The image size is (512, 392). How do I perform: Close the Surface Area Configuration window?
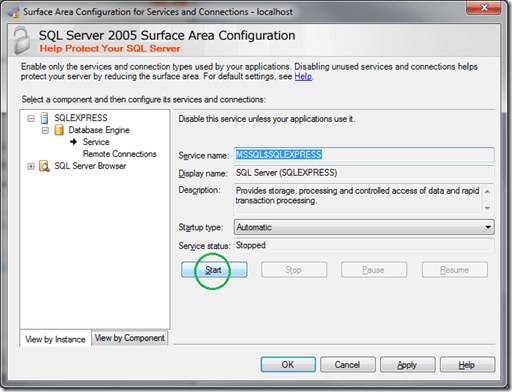[x=483, y=8]
